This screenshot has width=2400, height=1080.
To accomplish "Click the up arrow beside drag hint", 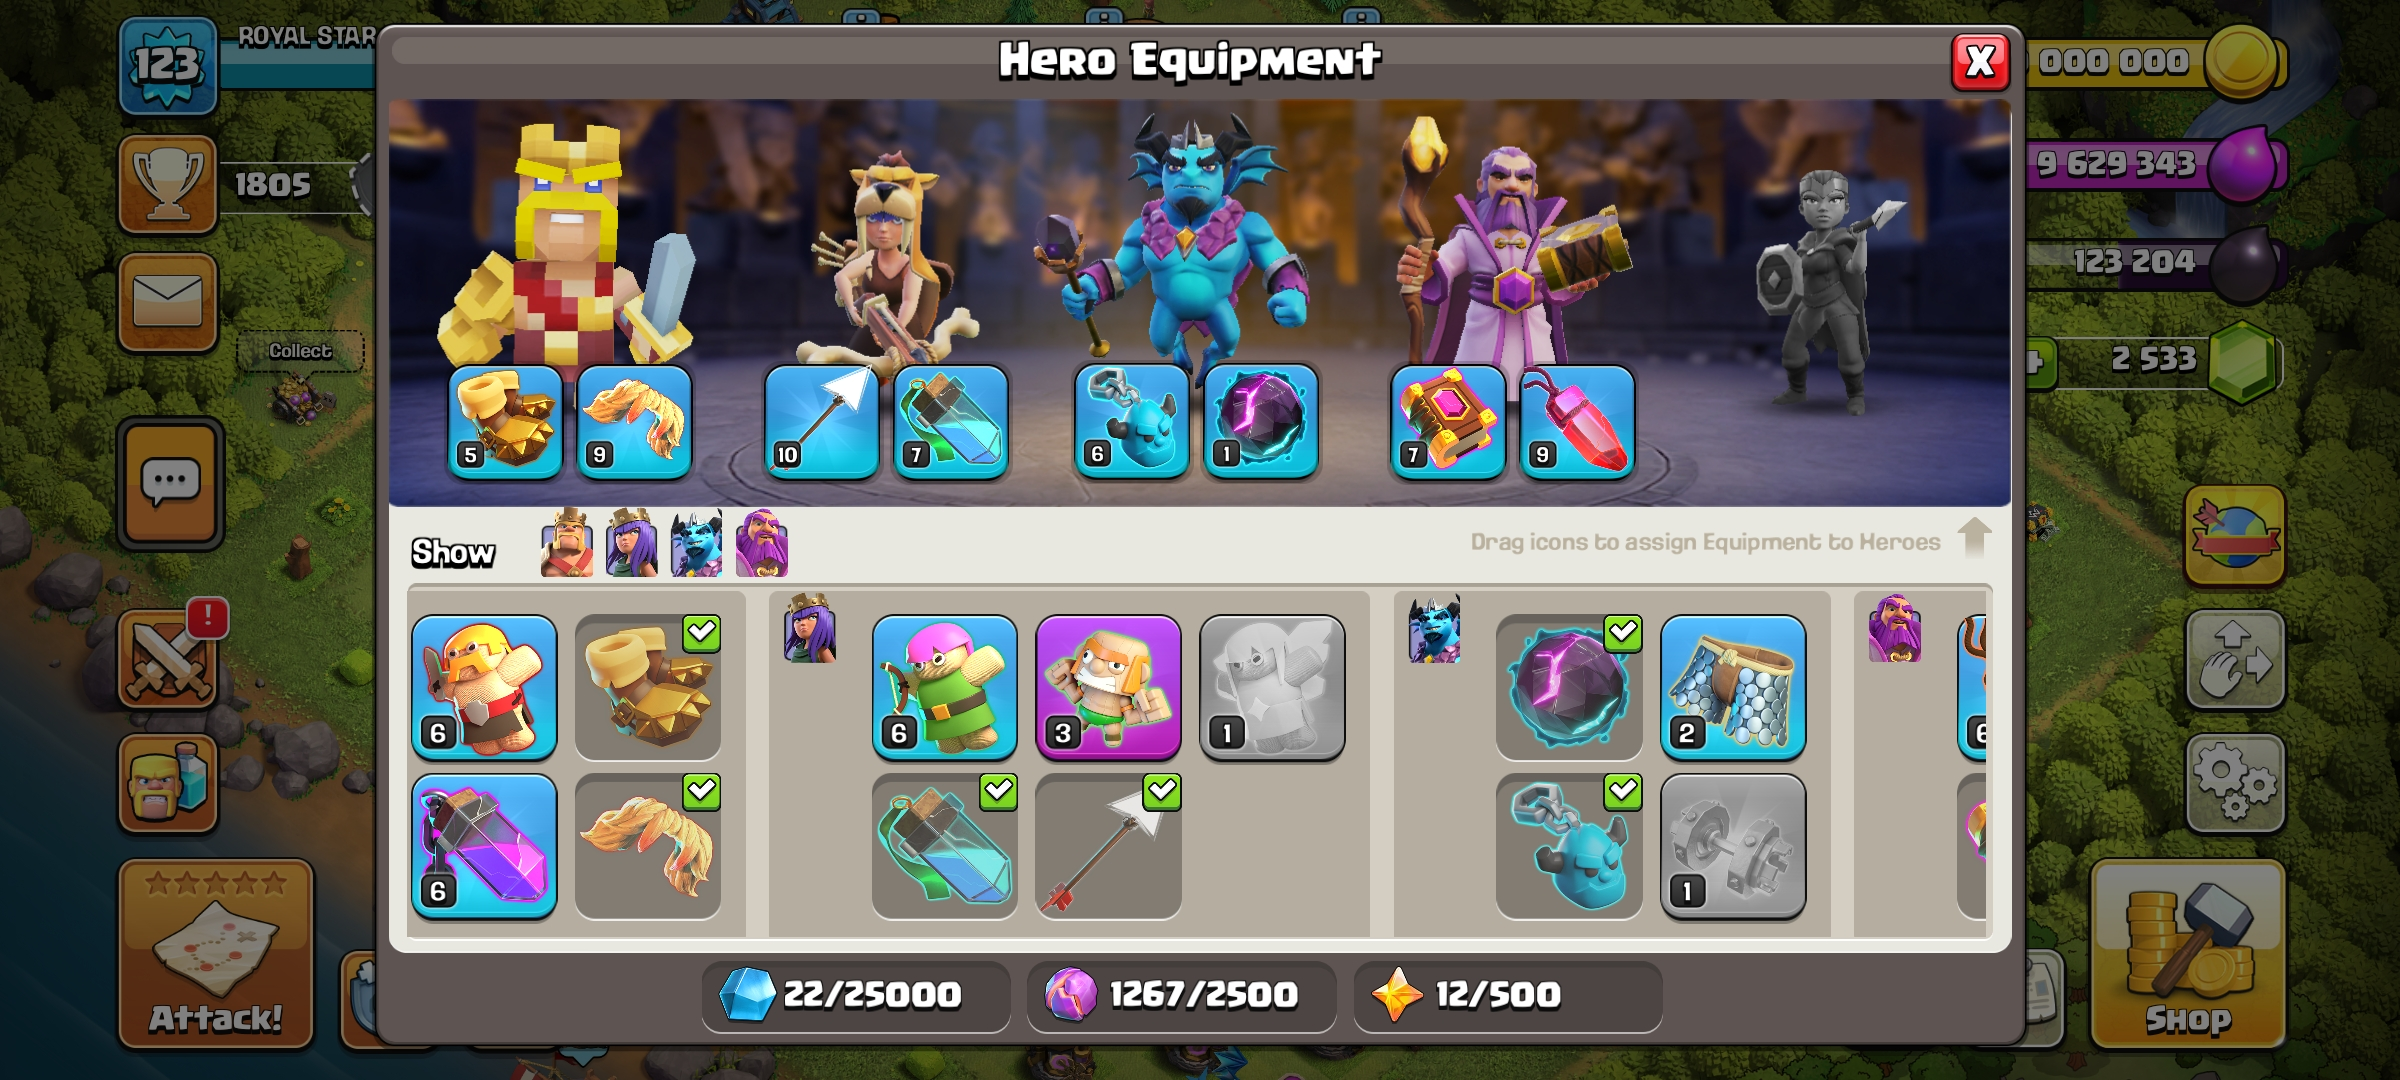I will 1974,537.
